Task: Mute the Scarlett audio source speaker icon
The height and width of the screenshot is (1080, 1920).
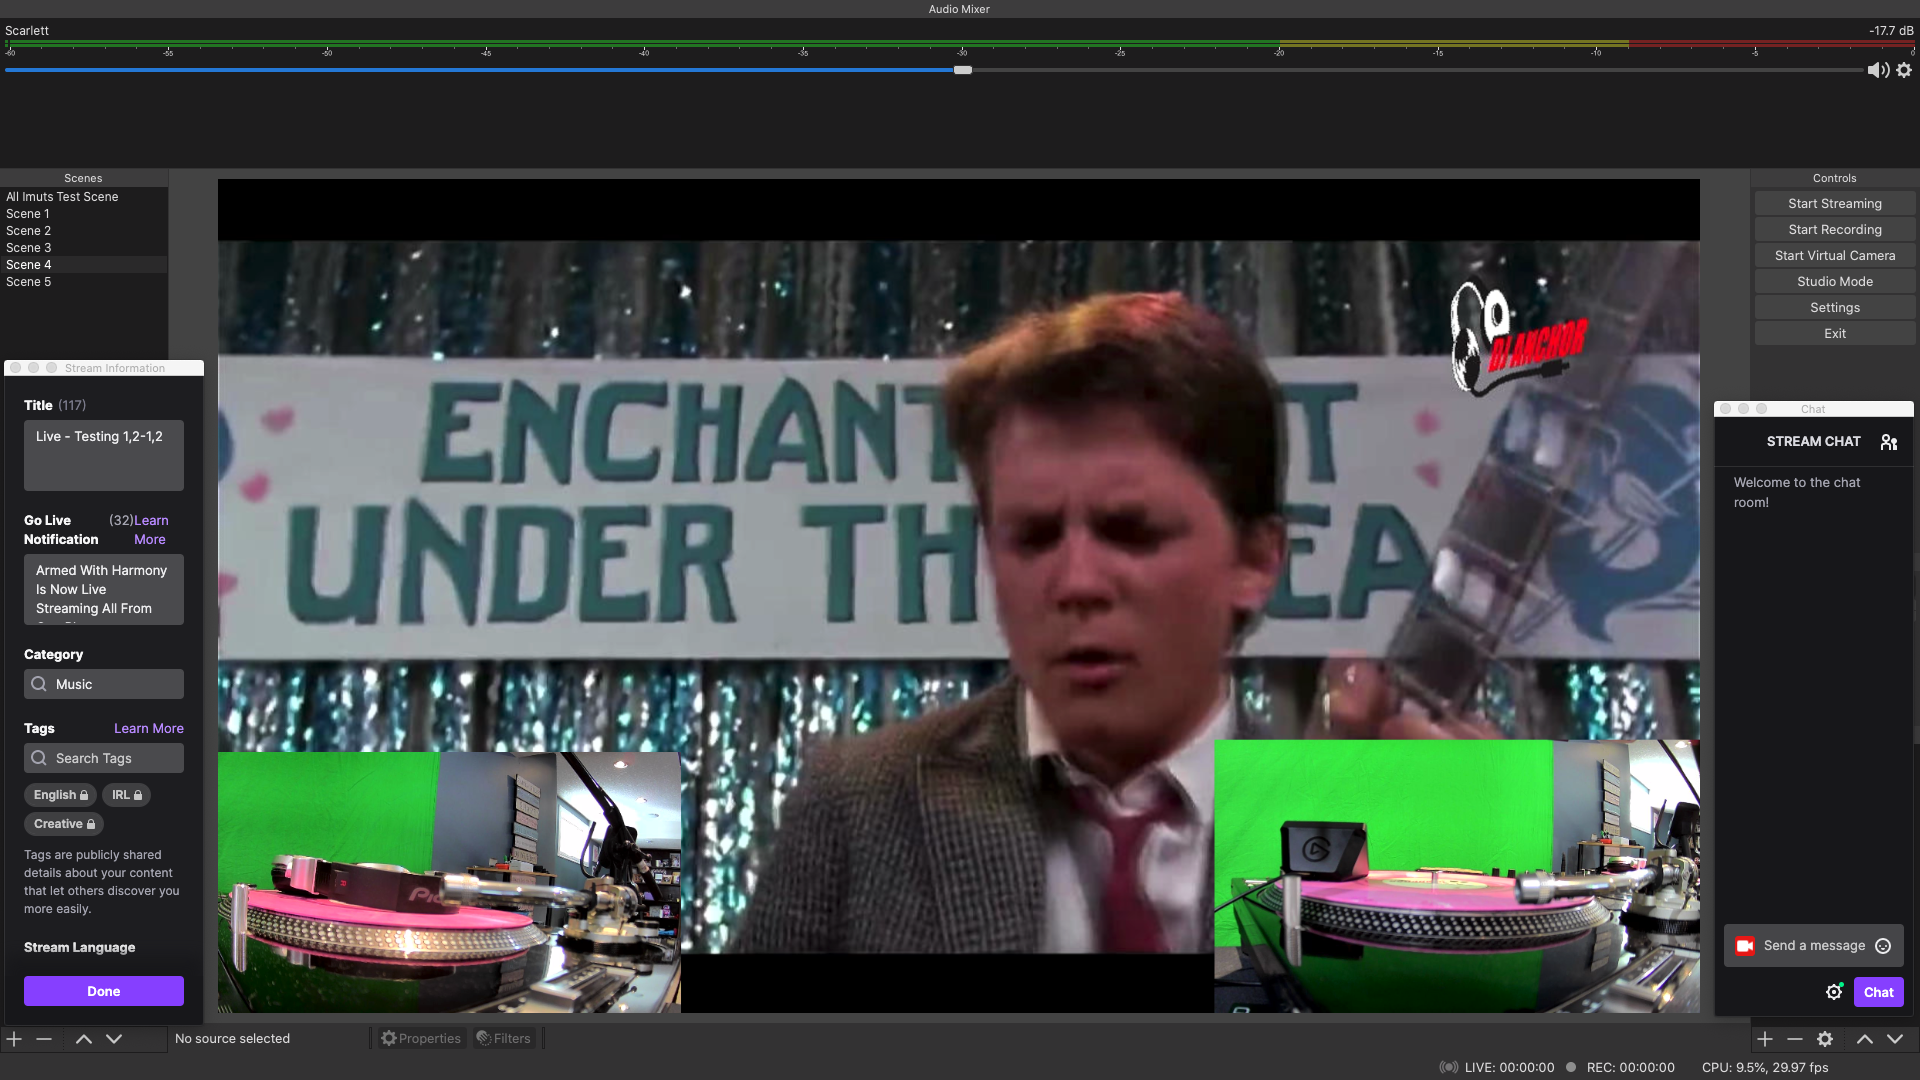Action: click(1878, 70)
